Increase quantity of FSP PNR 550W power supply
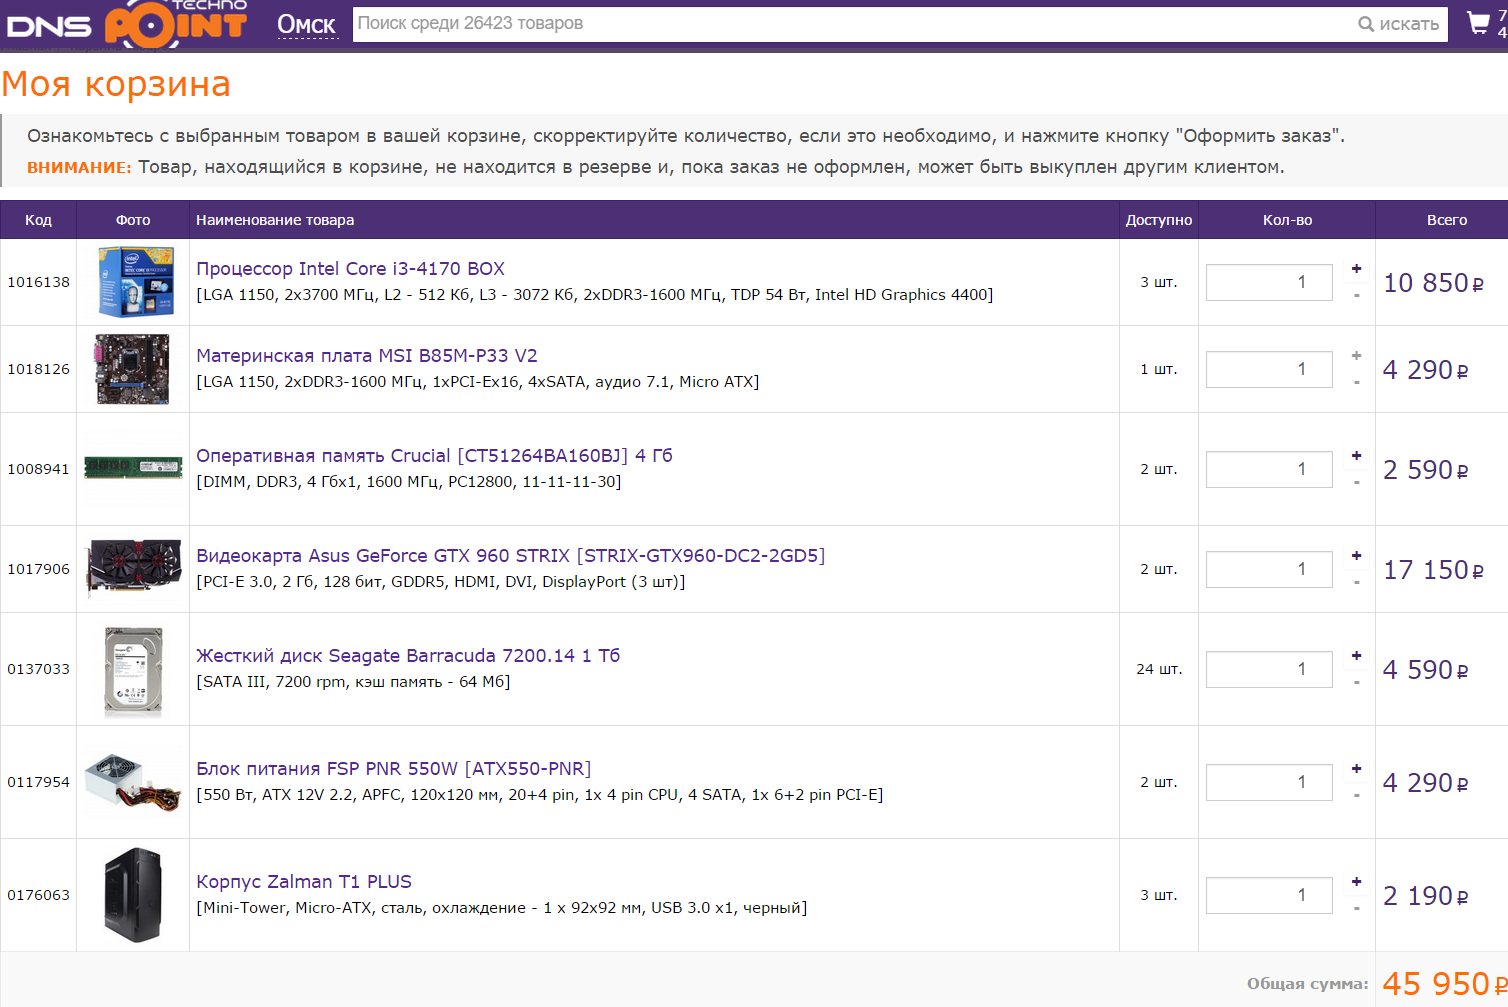Screen dimensions: 1508x1007 (1356, 768)
